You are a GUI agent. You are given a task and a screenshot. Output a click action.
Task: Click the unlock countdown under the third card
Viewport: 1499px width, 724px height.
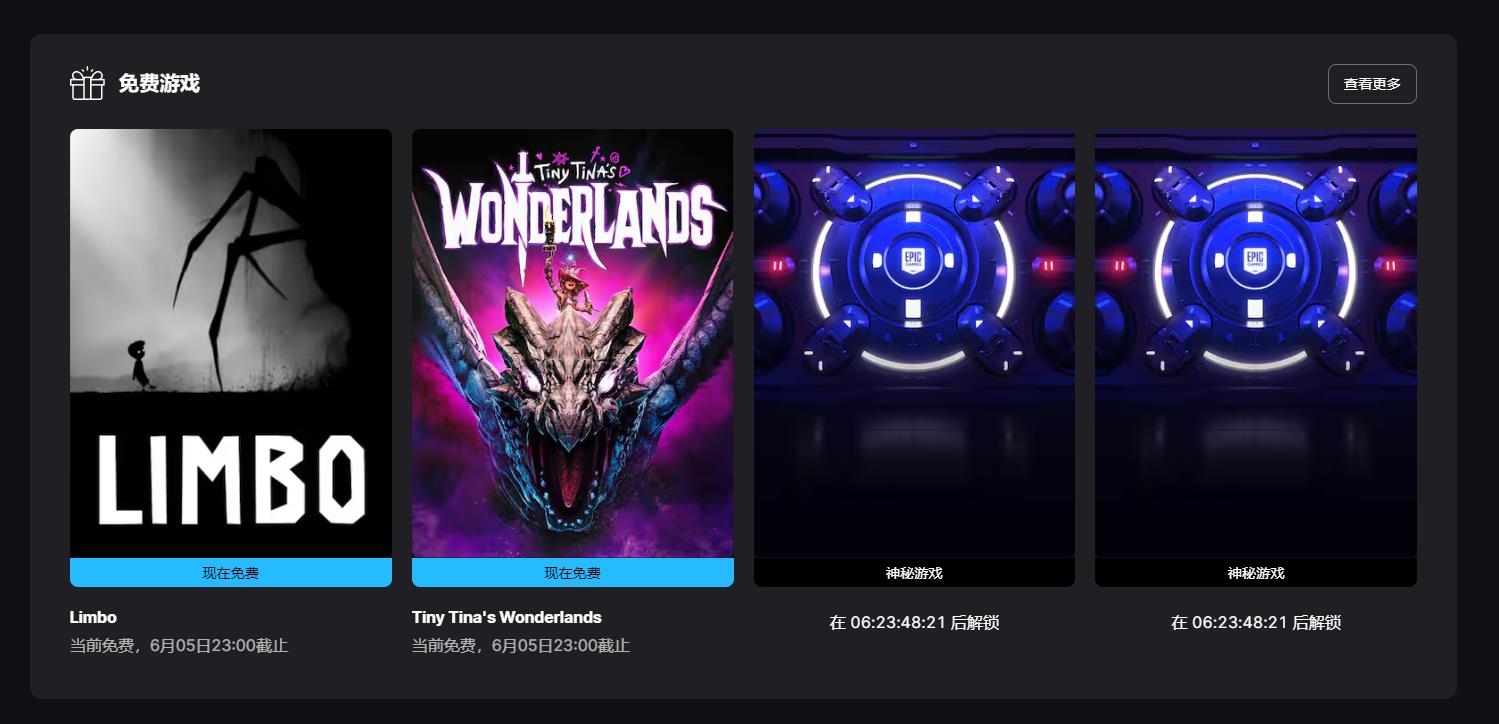tap(914, 622)
